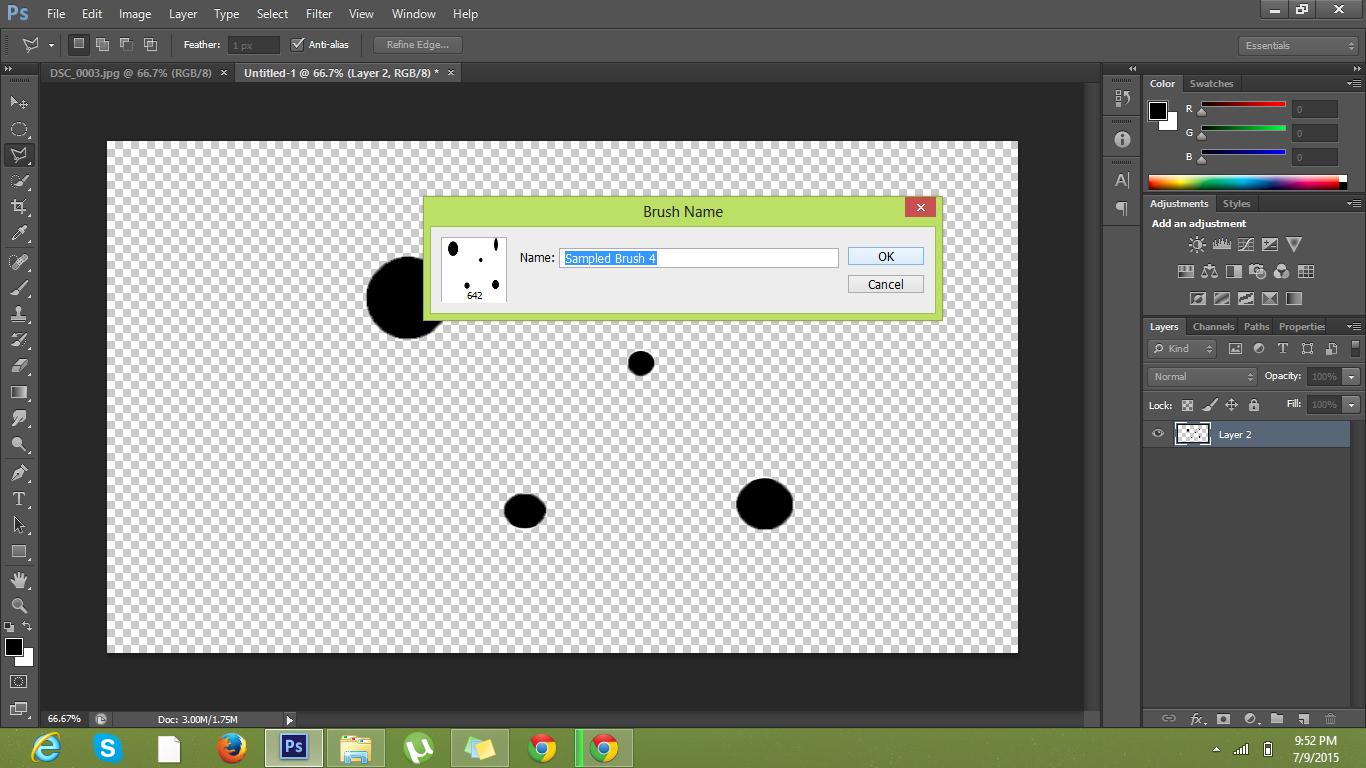Open the tool preset picker arrow
Viewport: 1366px width, 768px height.
tap(51, 45)
